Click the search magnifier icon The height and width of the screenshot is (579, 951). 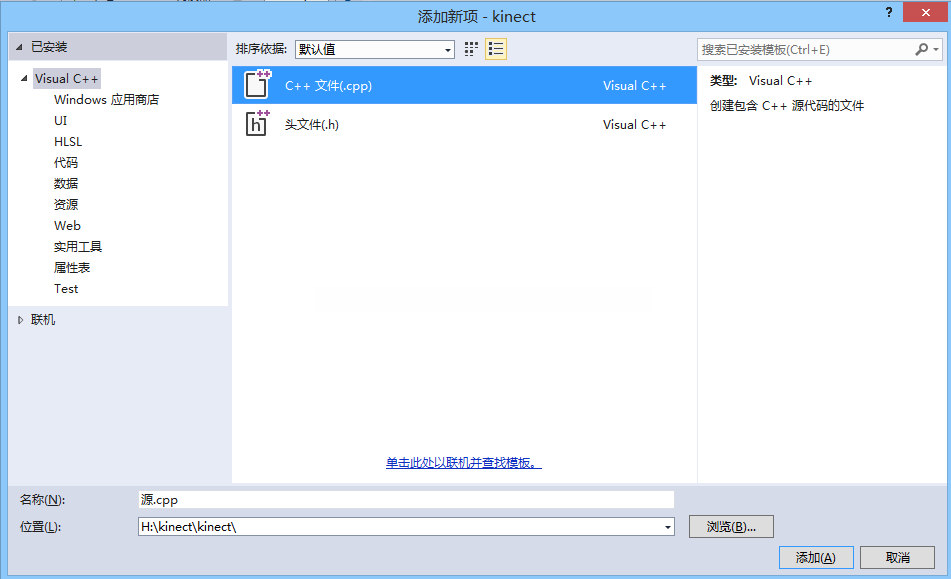click(921, 49)
